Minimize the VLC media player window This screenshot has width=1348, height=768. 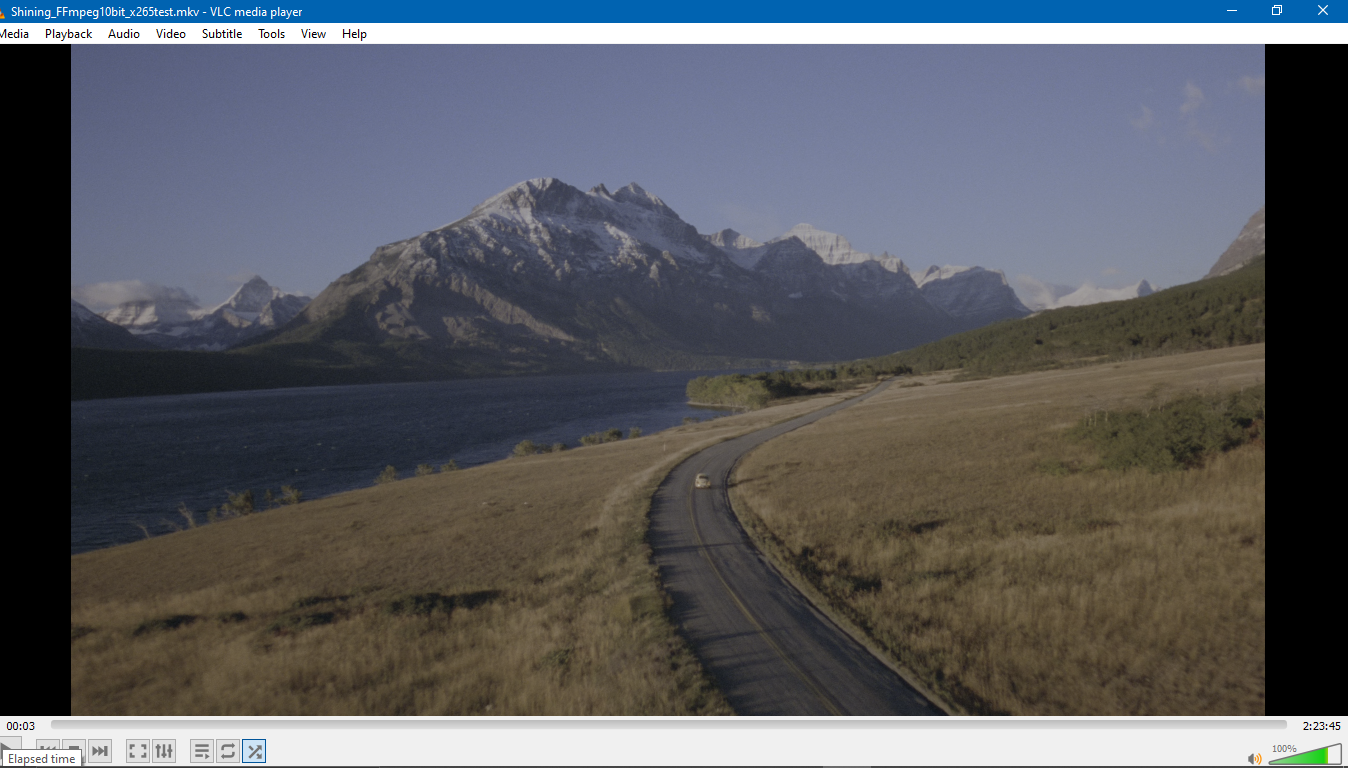coord(1231,11)
